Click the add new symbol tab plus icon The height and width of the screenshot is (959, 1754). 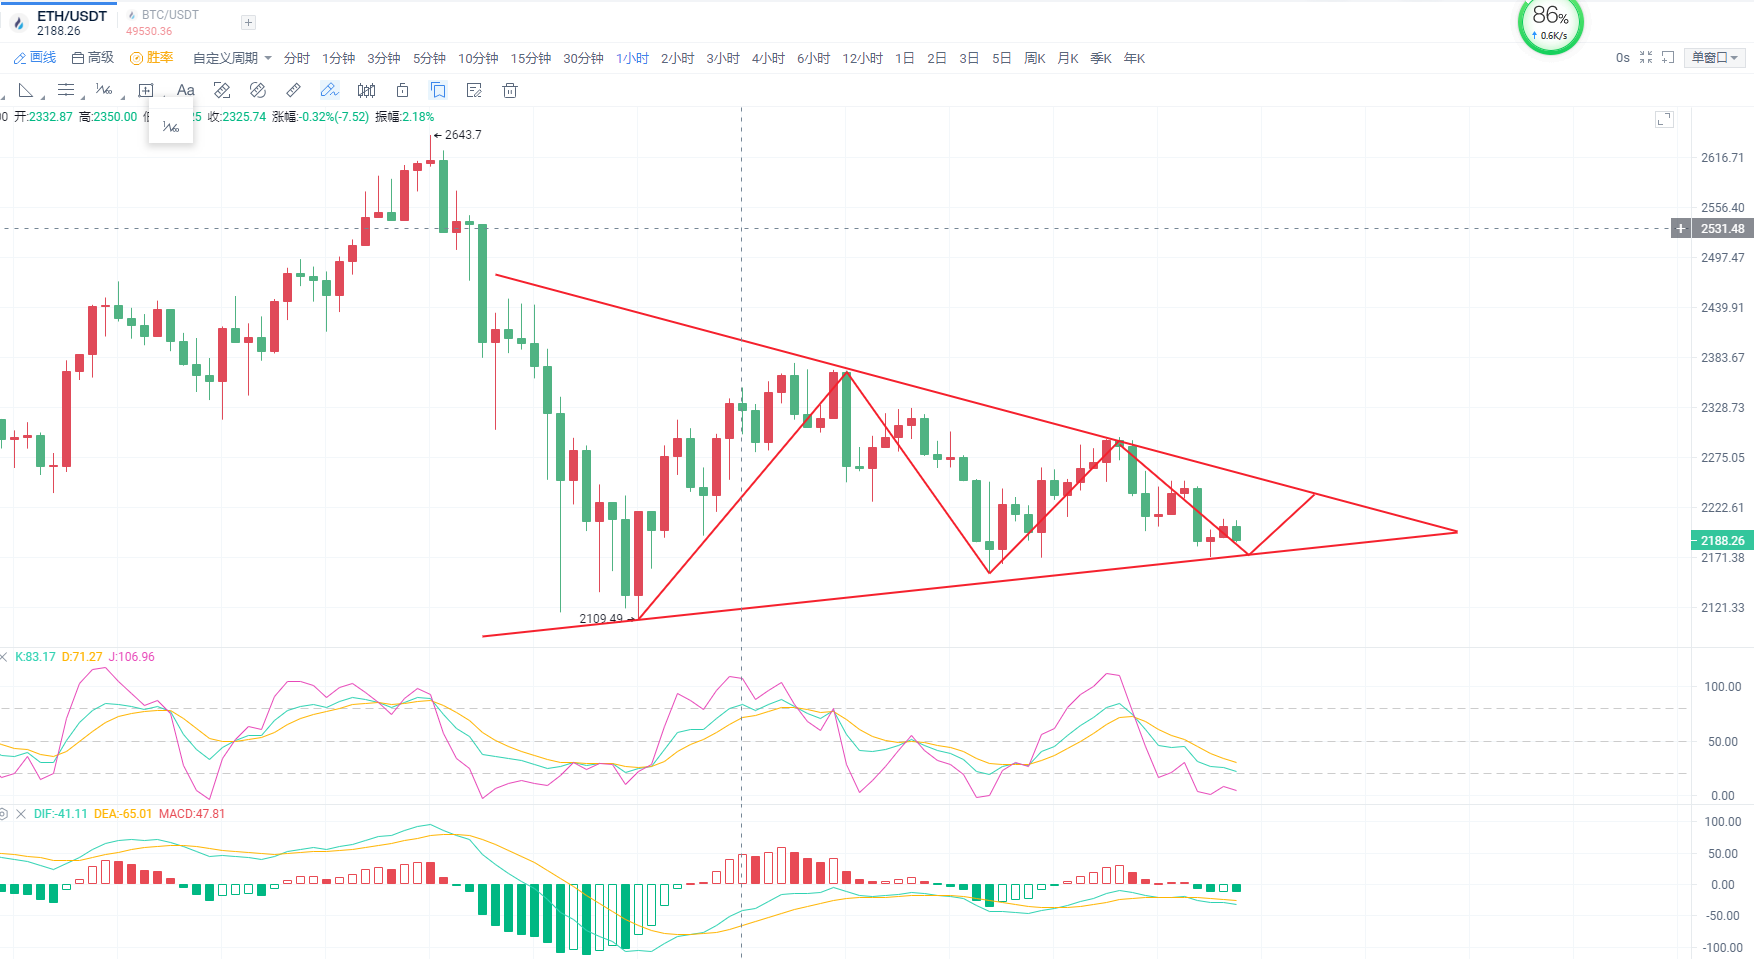[x=249, y=22]
